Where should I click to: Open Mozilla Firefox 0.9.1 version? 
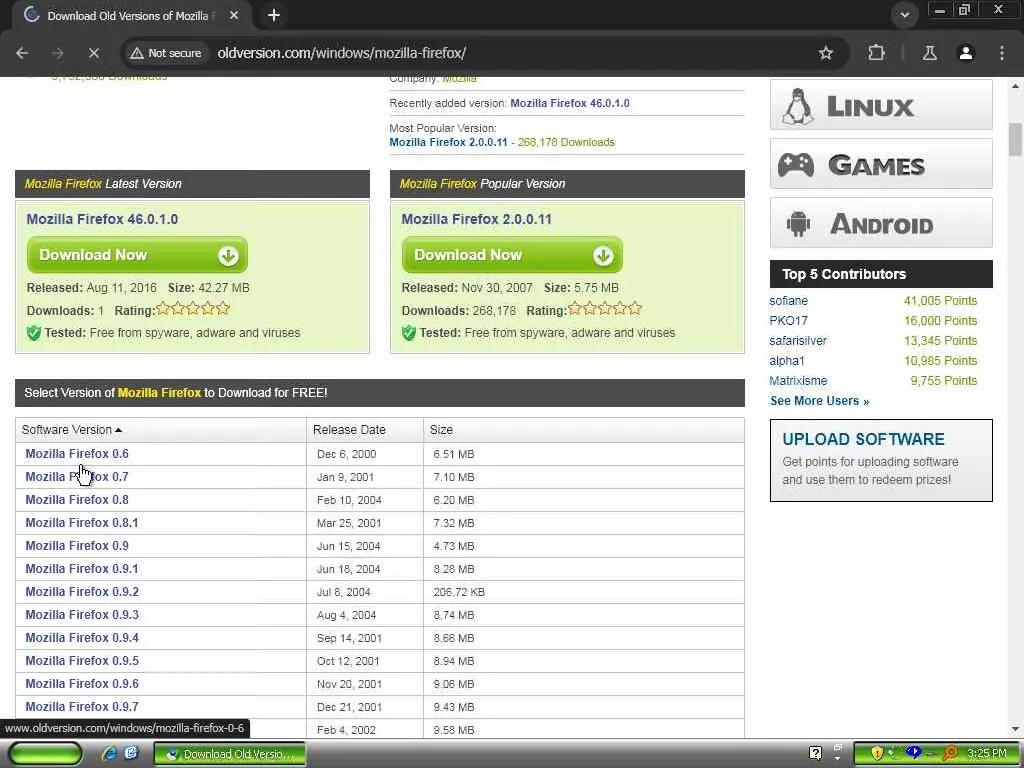82,569
